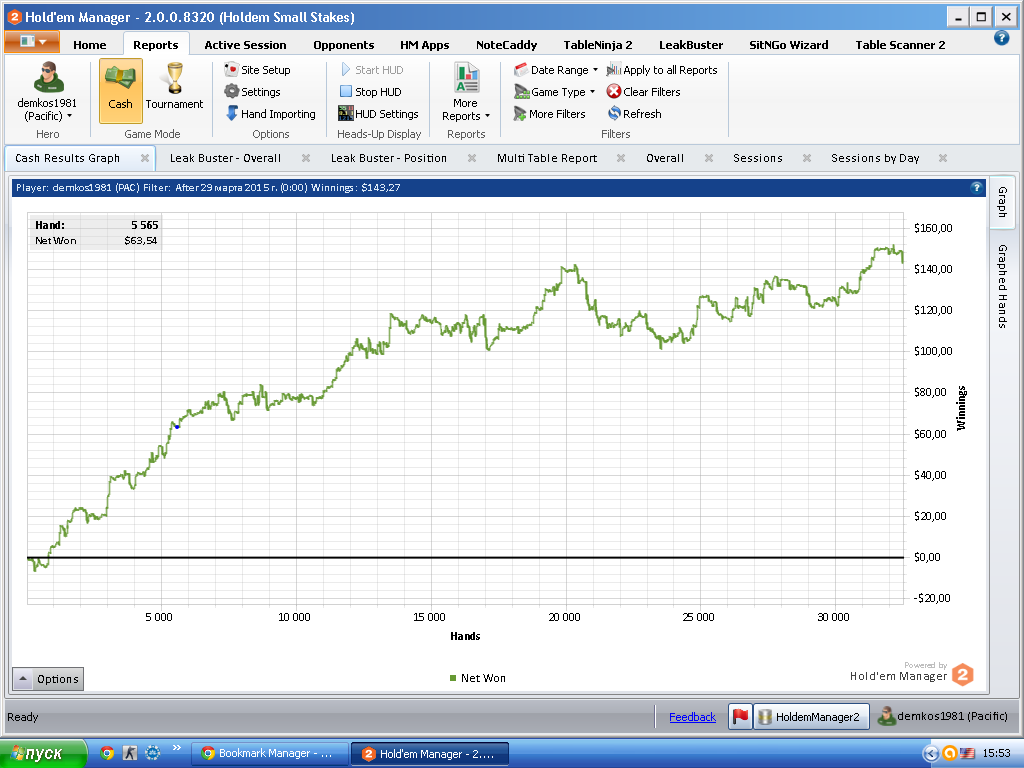The image size is (1024, 768).
Task: Close the Leak Buster - Position tab
Action: point(472,158)
